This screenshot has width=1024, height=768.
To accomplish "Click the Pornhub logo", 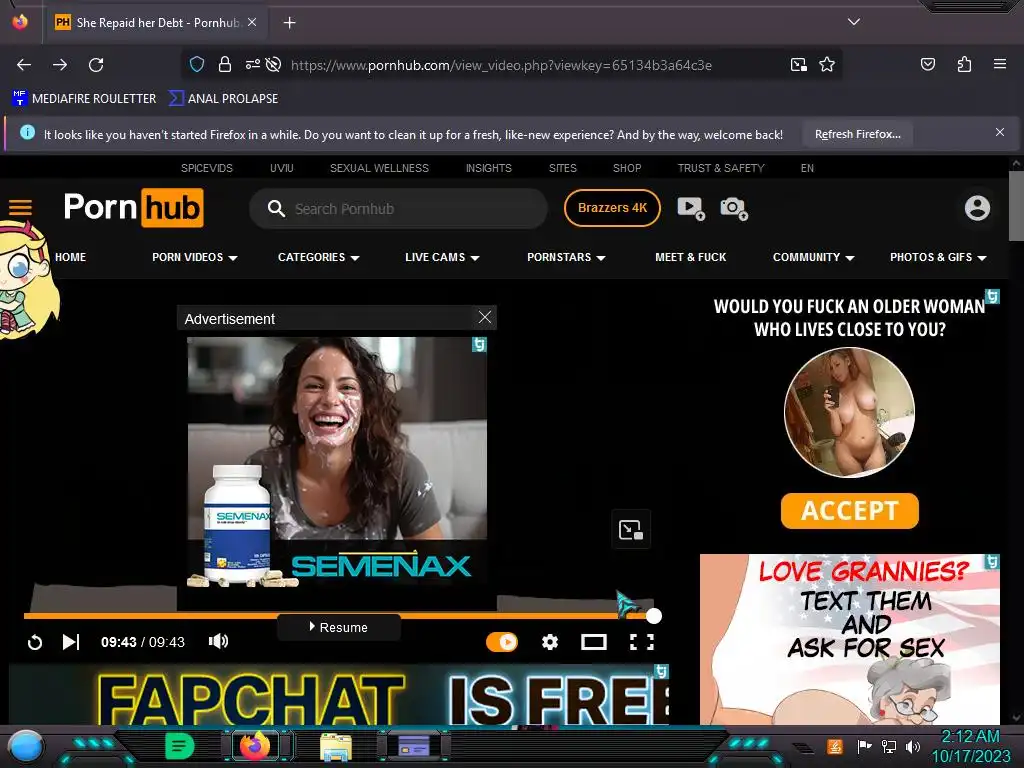I will pyautogui.click(x=133, y=208).
